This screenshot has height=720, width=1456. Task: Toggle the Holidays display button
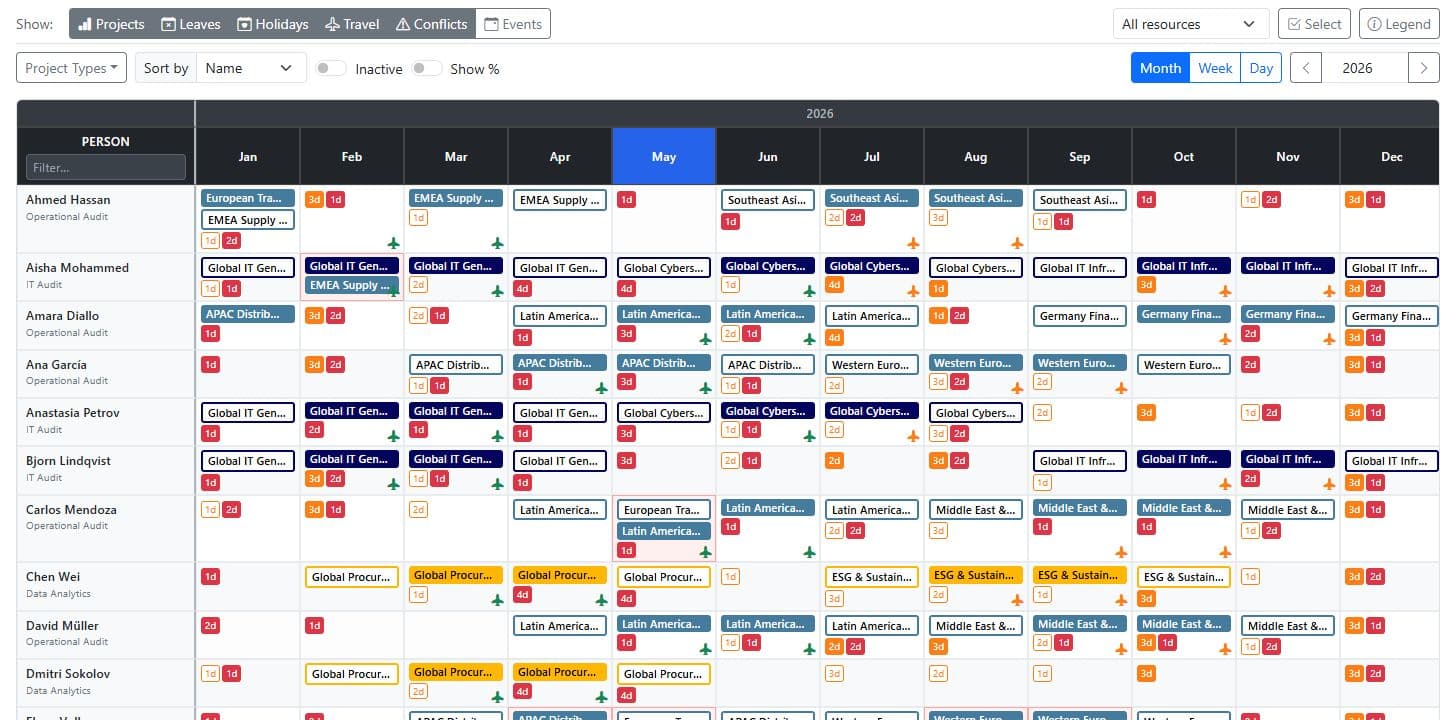pos(273,24)
